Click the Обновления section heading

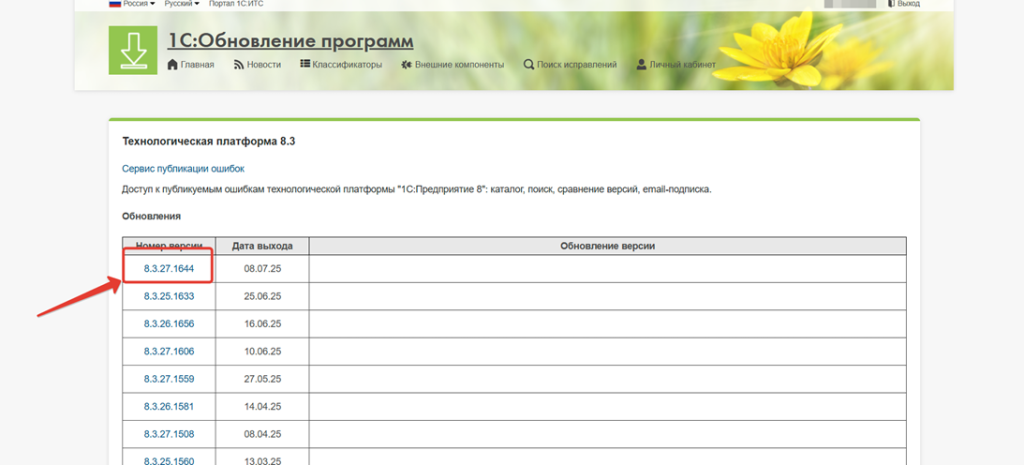152,216
